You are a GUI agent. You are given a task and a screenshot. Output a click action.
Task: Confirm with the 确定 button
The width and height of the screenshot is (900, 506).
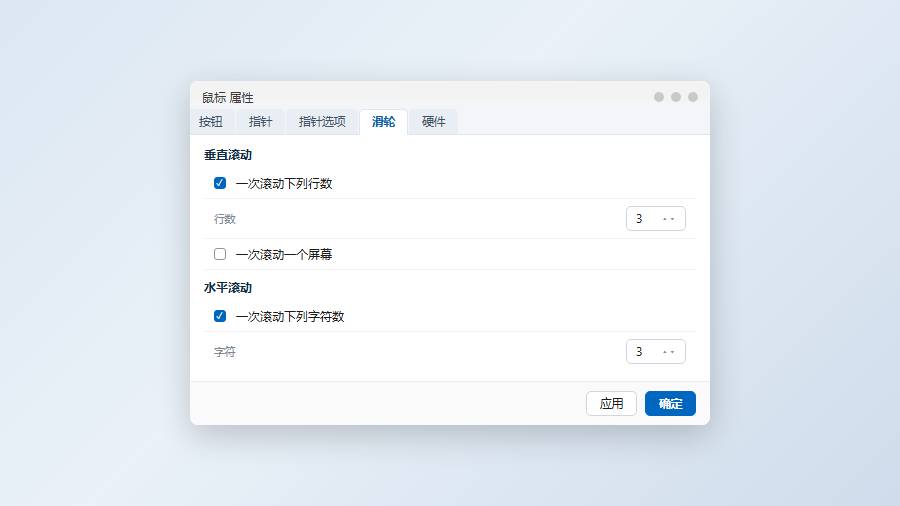coord(670,403)
